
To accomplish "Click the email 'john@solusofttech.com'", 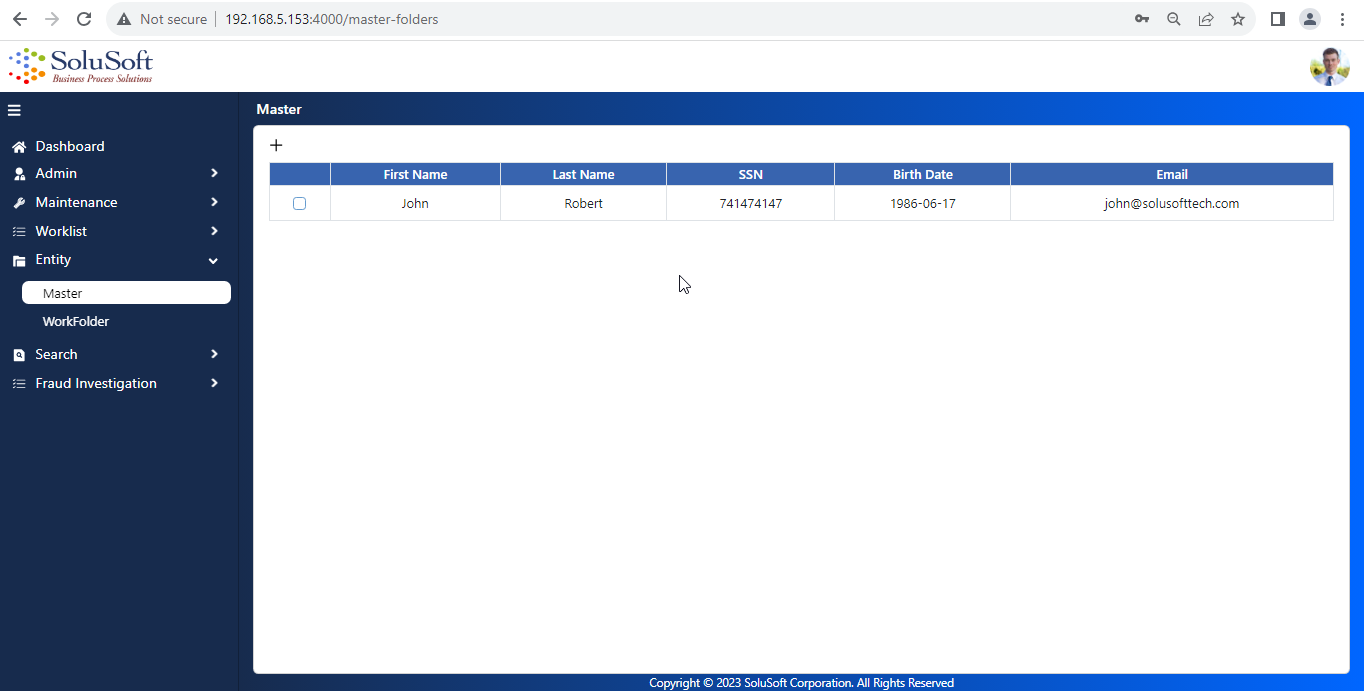I will pos(1171,203).
